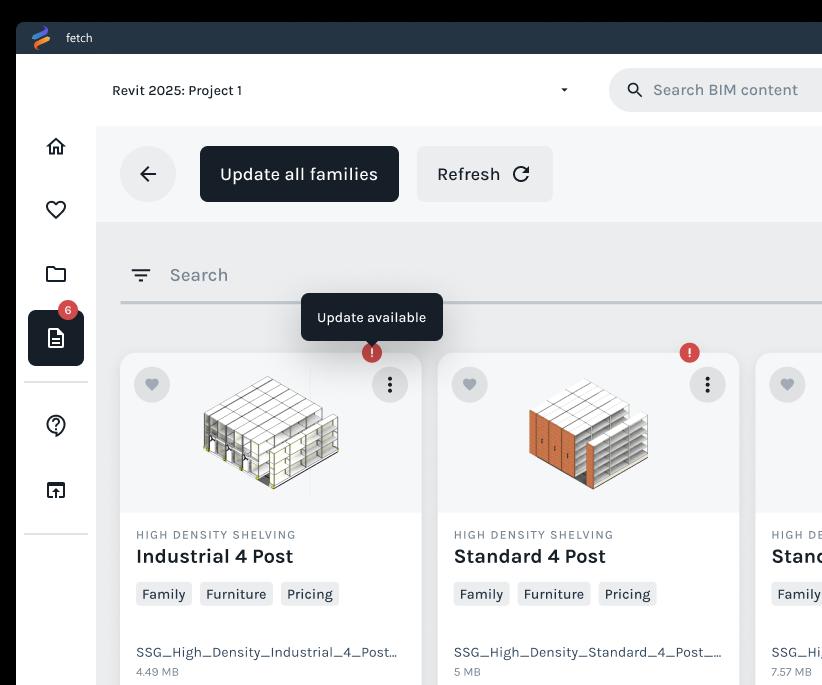
Task: Click the fetch menu in the title bar
Action: coord(79,38)
